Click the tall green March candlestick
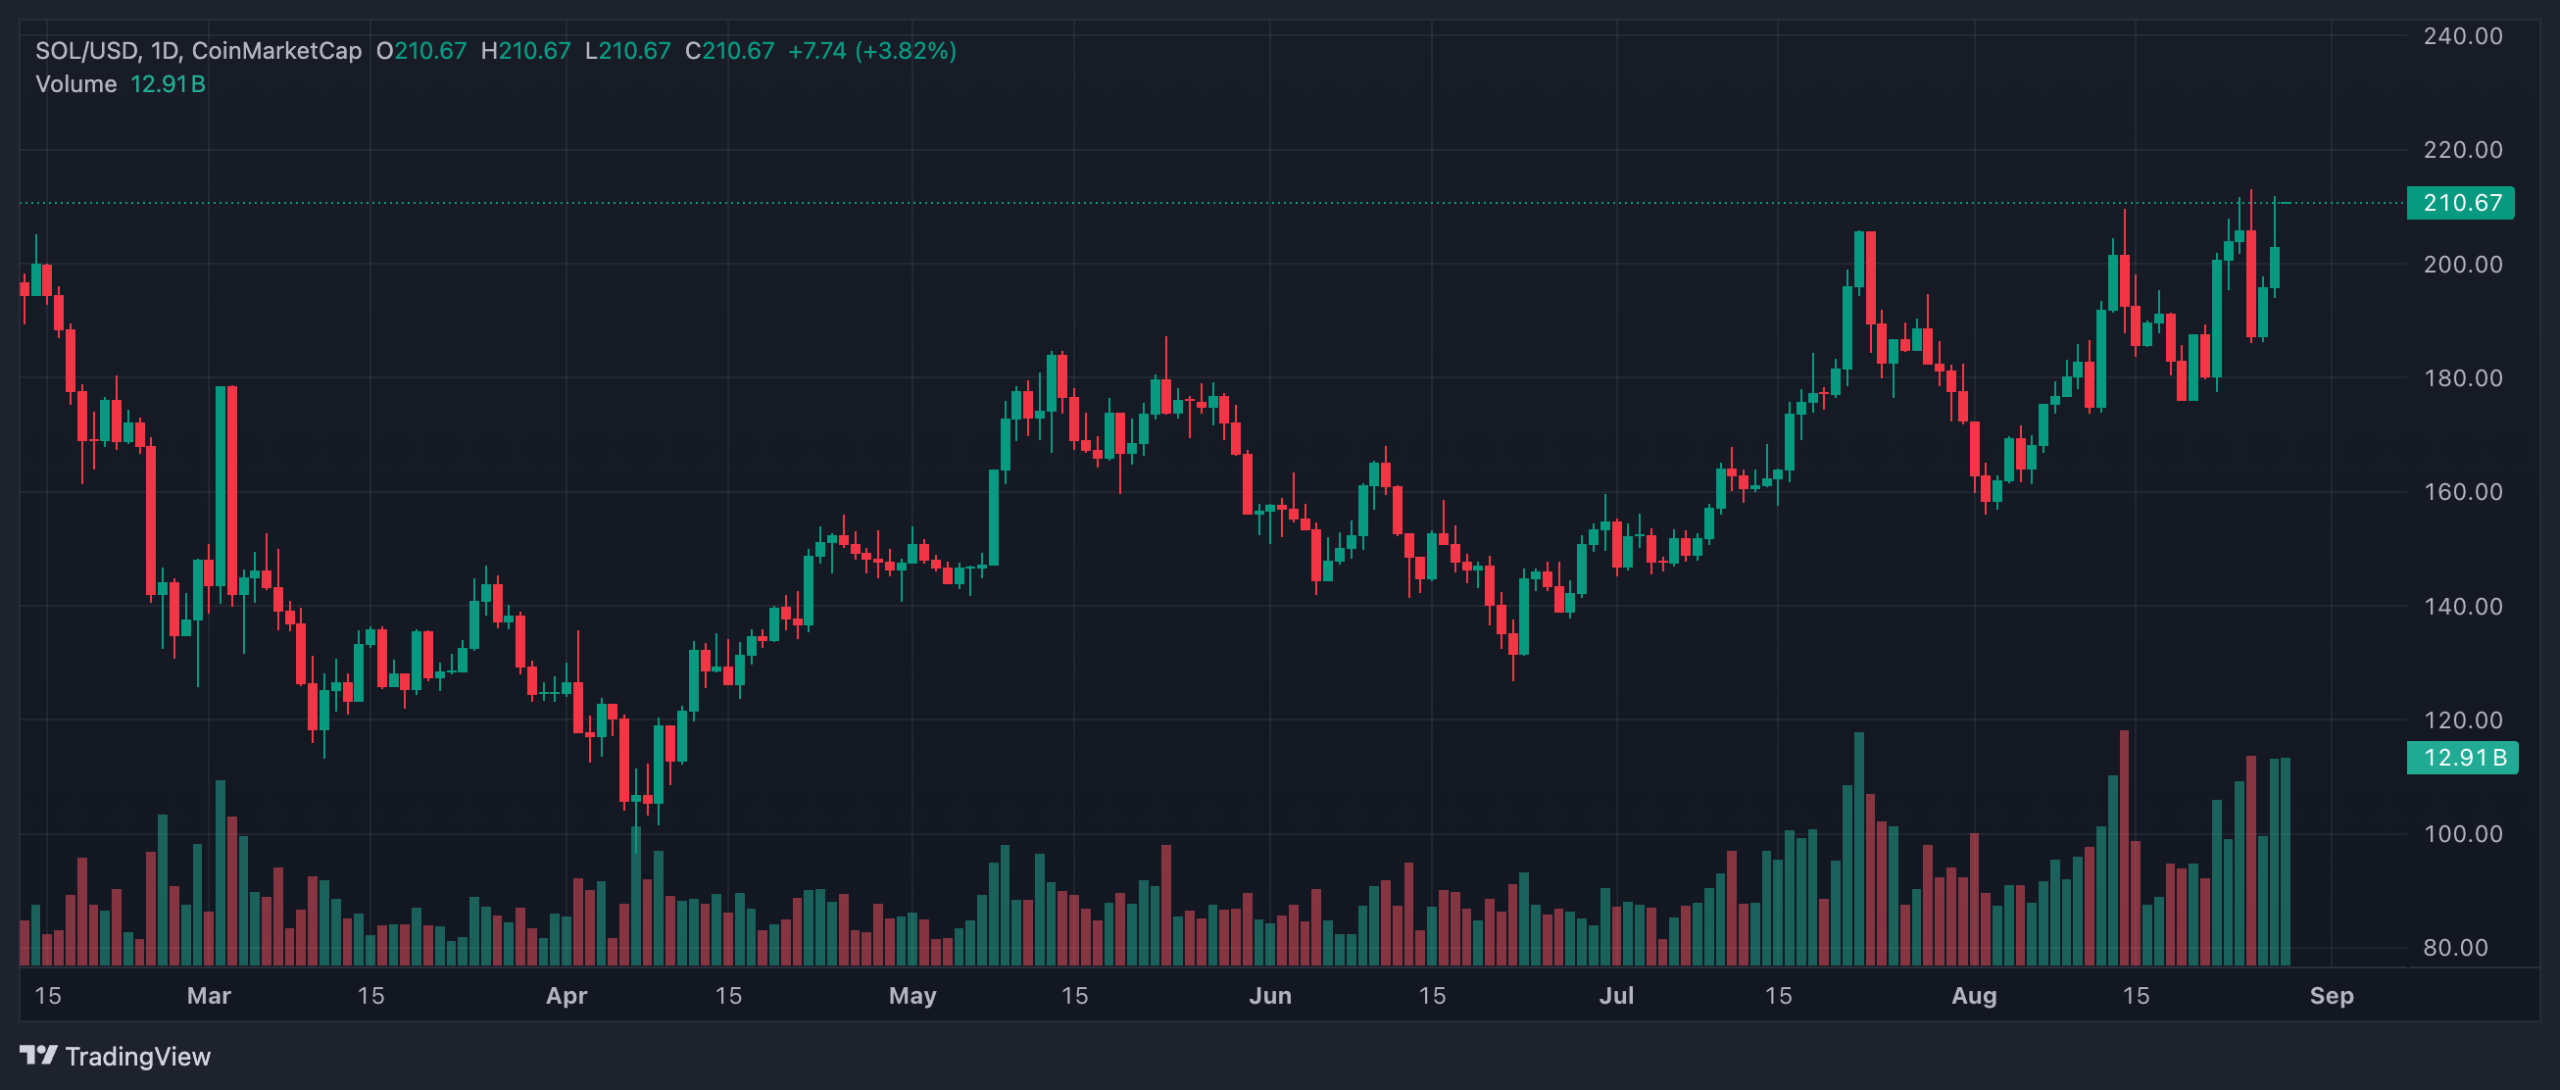Screen dimensions: 2560x1090 point(221,485)
